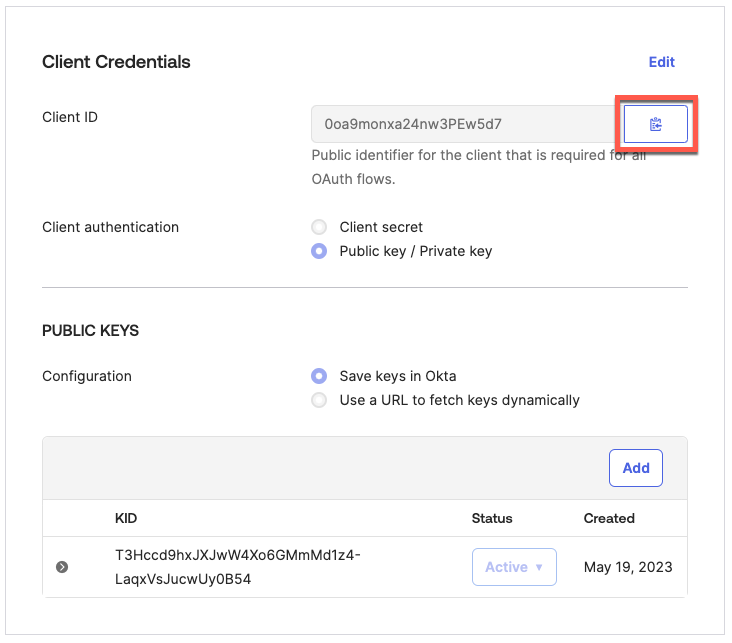
Task: Choose Use a URL to fetch keys dynamically
Action: [x=319, y=400]
